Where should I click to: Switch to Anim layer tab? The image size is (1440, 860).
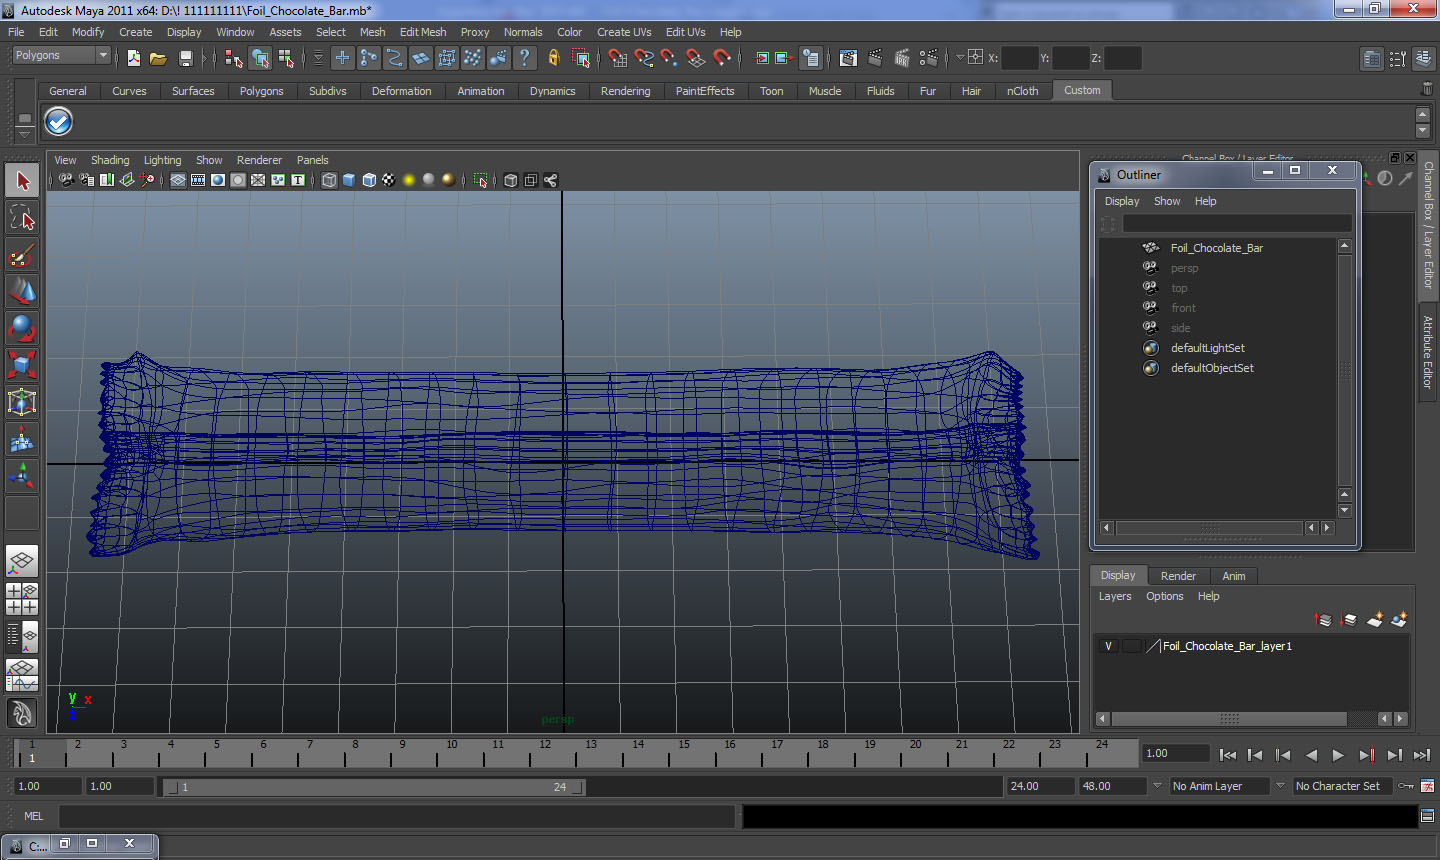1234,576
